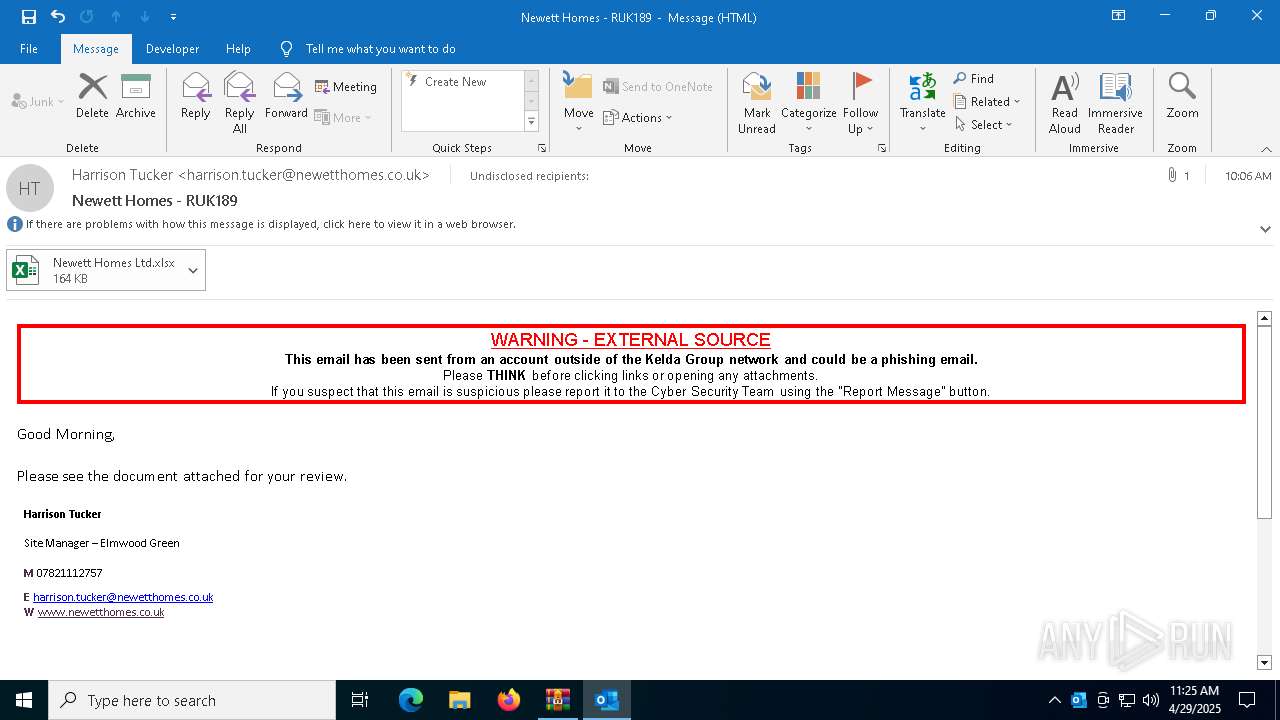Expand the Quick Steps gallery
1280x720 pixels.
[532, 122]
